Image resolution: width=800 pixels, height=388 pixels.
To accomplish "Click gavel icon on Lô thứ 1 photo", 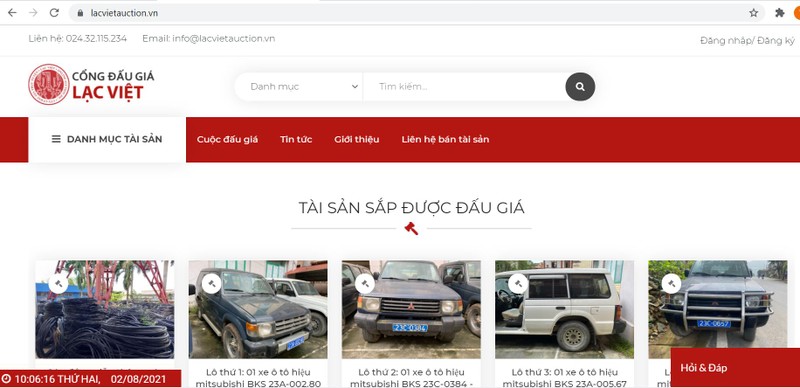I will pos(211,284).
